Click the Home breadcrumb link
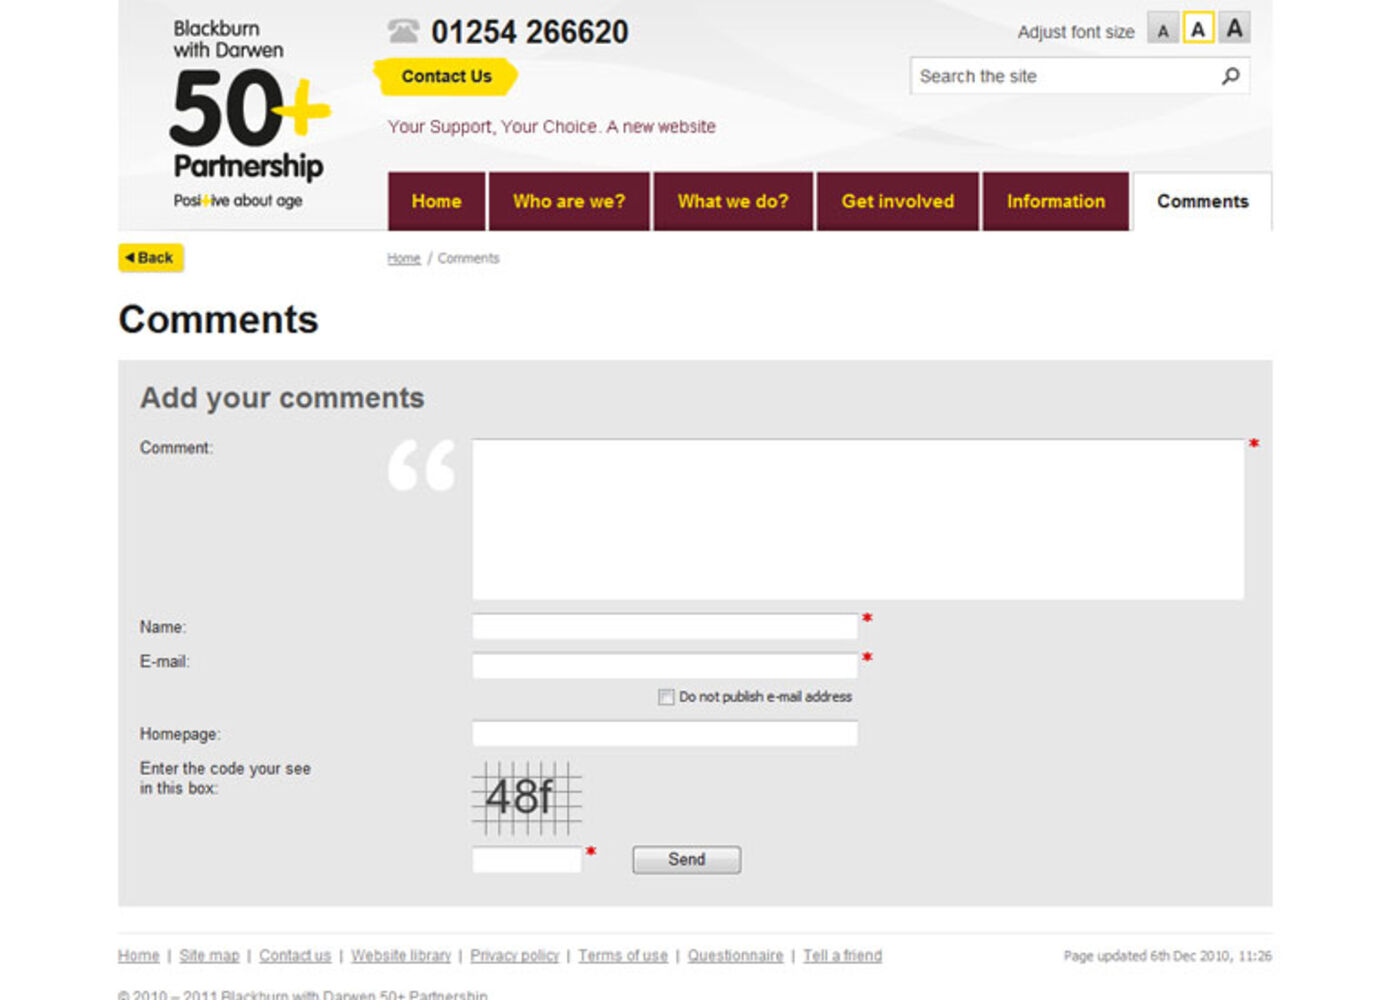The image size is (1400, 1000). point(404,259)
